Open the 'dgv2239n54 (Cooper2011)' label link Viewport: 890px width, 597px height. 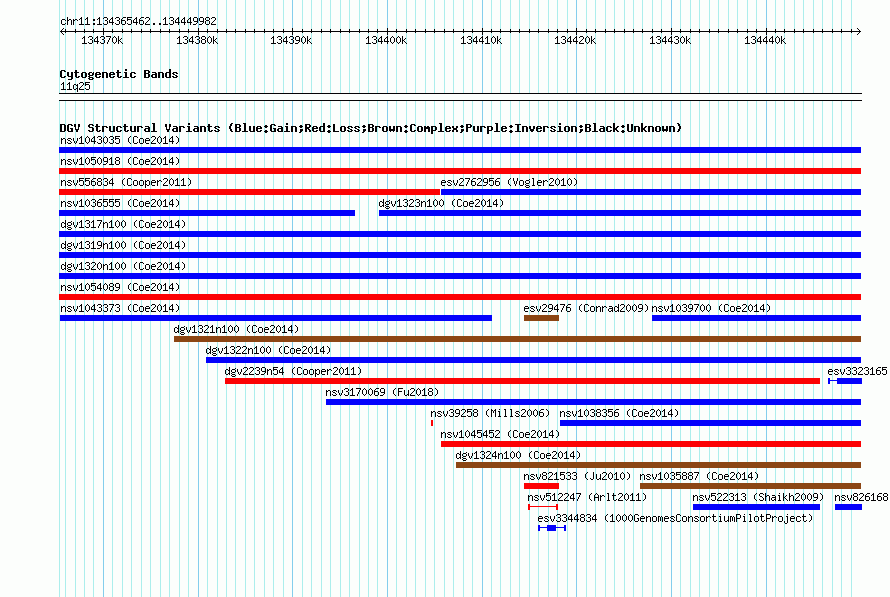[293, 371]
